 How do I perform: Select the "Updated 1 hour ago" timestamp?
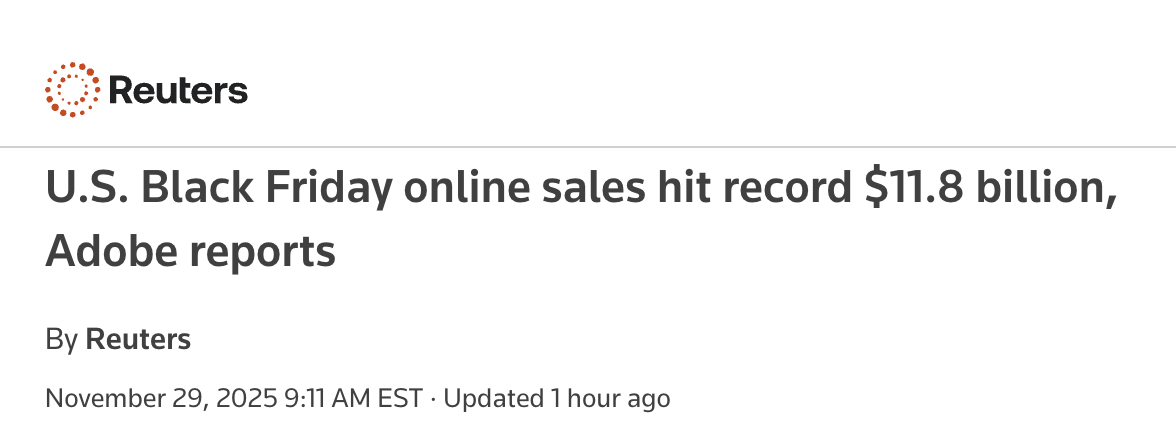556,398
